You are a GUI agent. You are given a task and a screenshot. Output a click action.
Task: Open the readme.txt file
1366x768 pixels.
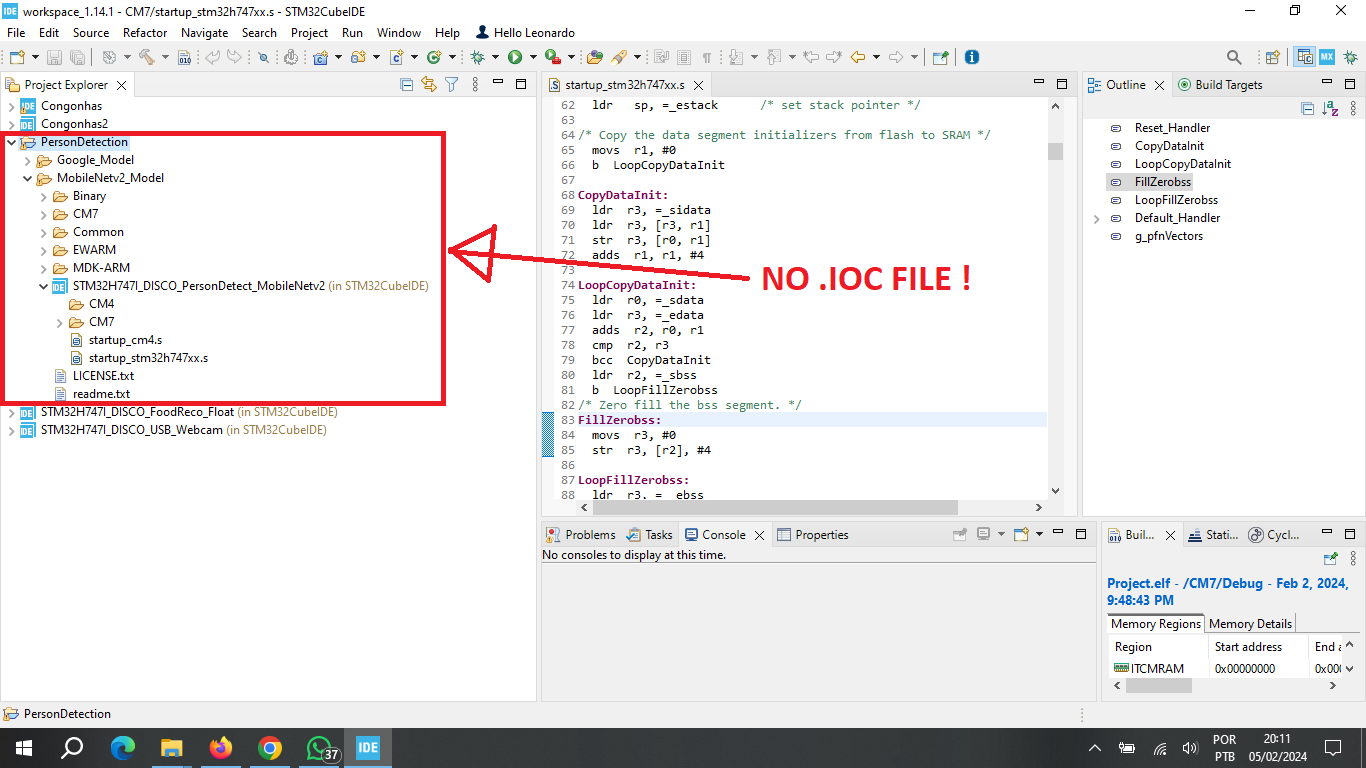tap(100, 393)
